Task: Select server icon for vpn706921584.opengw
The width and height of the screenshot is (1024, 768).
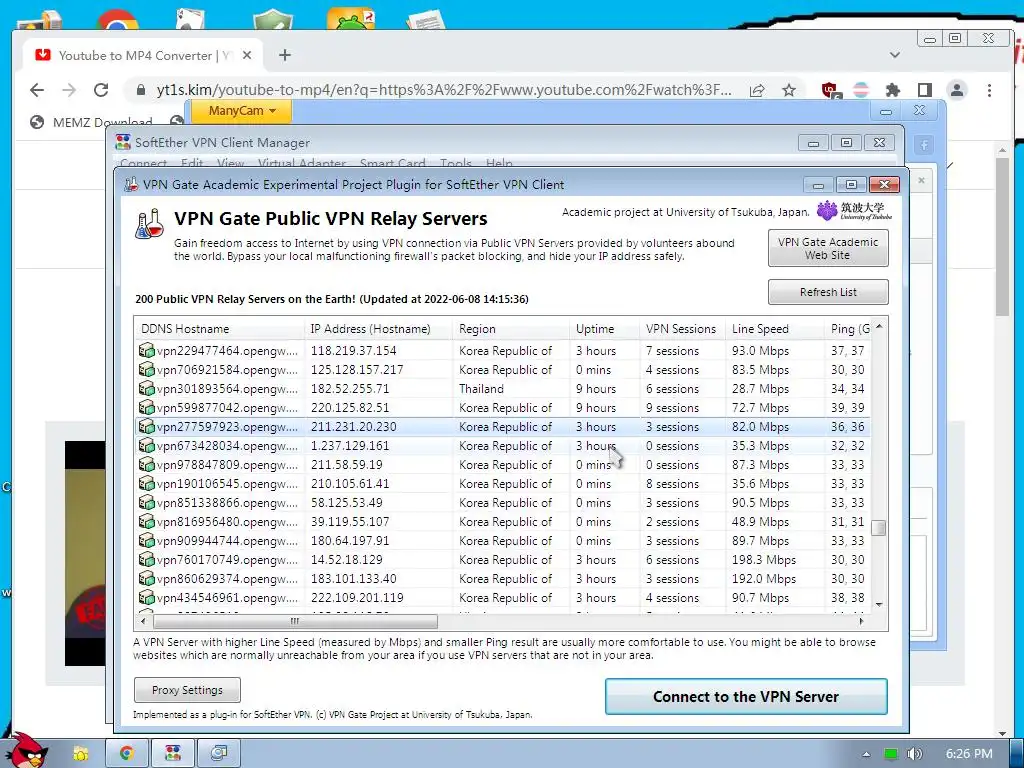Action: coord(147,370)
